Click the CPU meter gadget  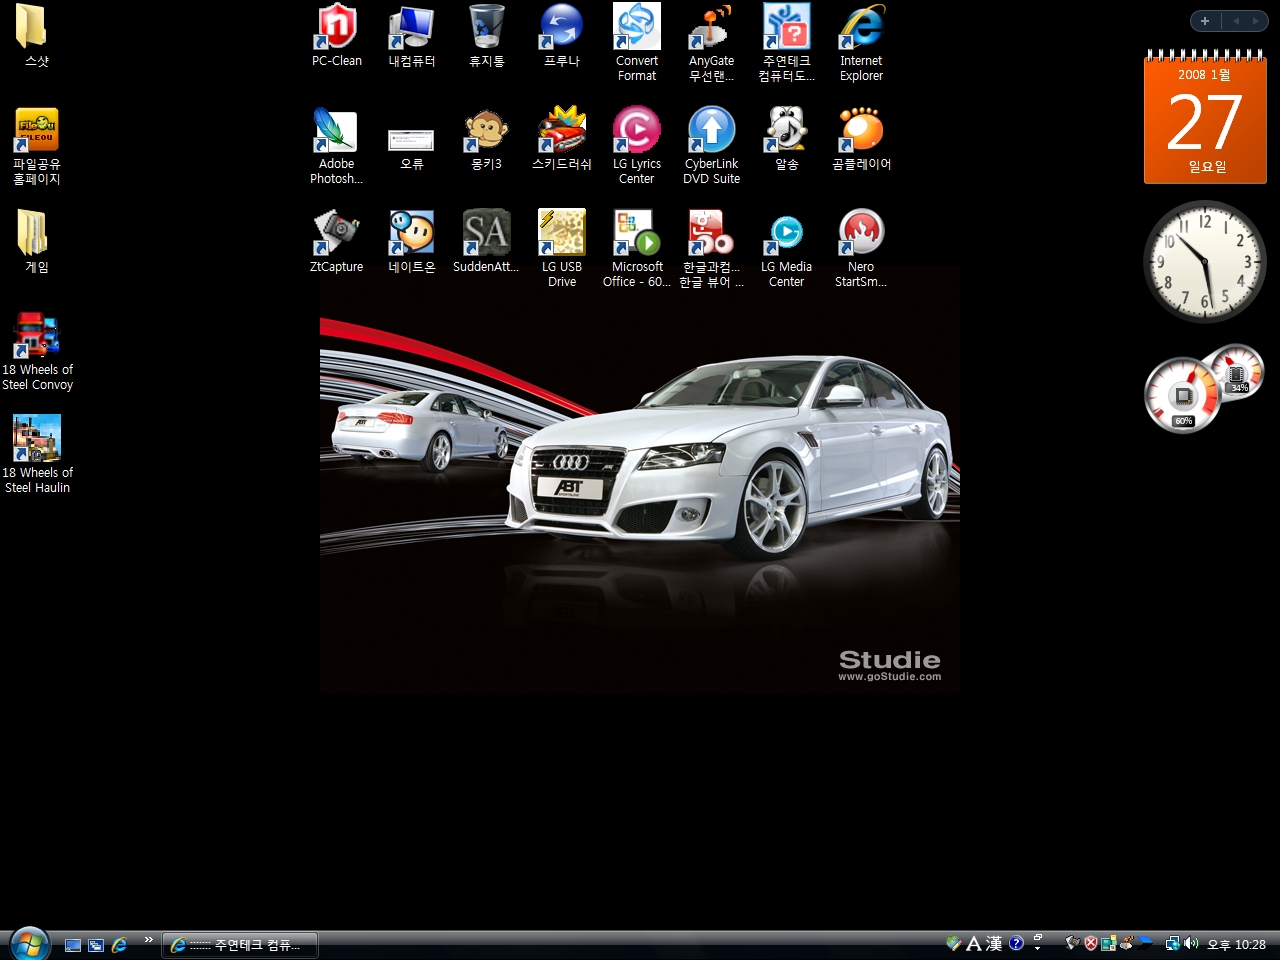click(x=1204, y=388)
